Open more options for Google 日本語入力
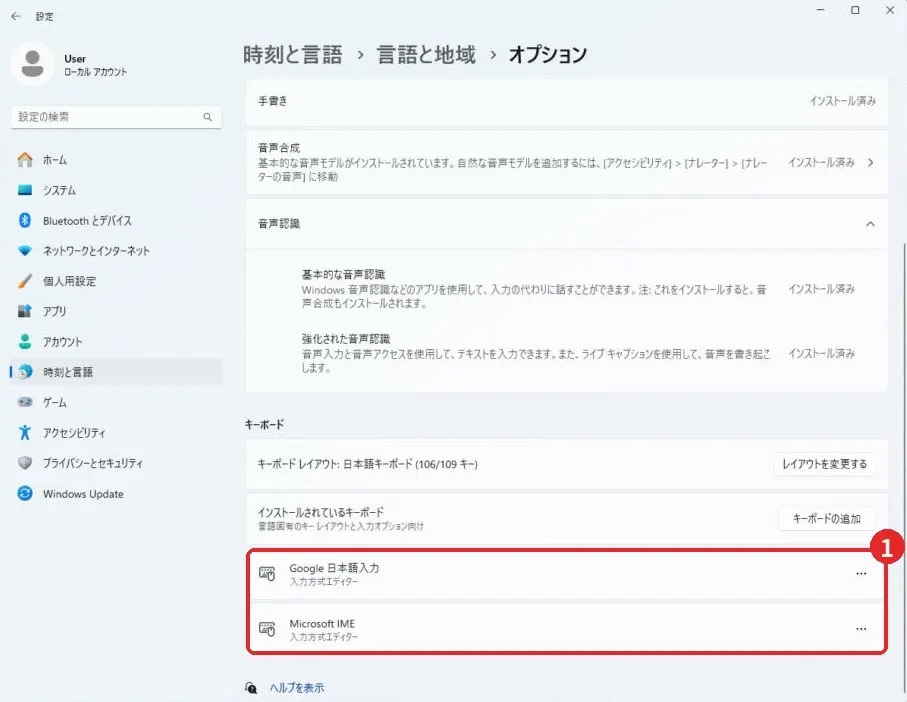The width and height of the screenshot is (907, 702). (861, 574)
